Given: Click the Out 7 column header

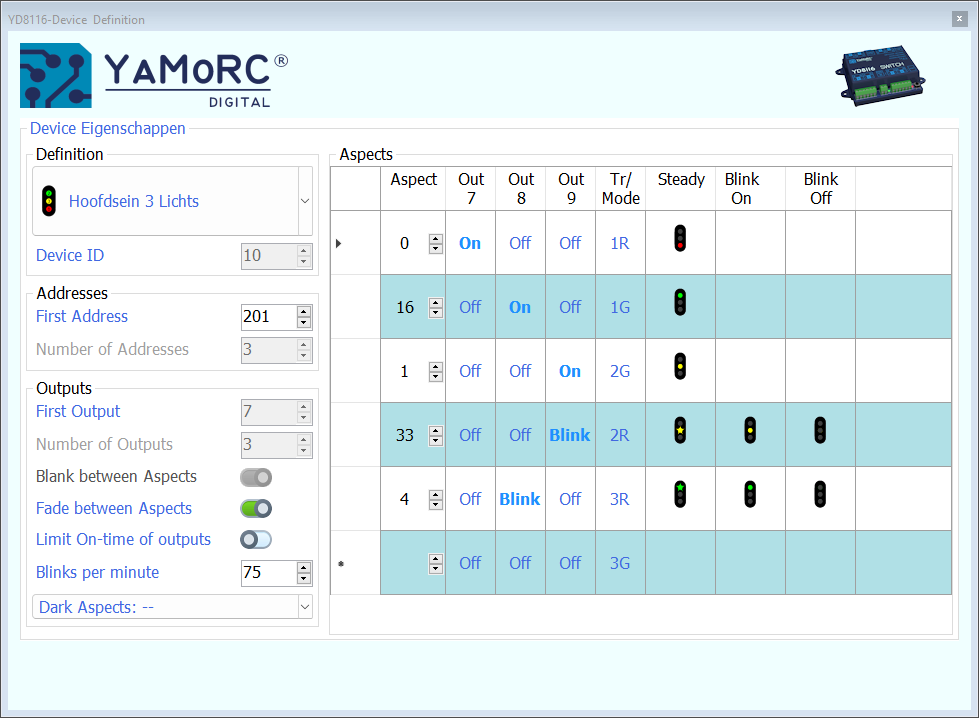Looking at the screenshot, I should pyautogui.click(x=470, y=188).
